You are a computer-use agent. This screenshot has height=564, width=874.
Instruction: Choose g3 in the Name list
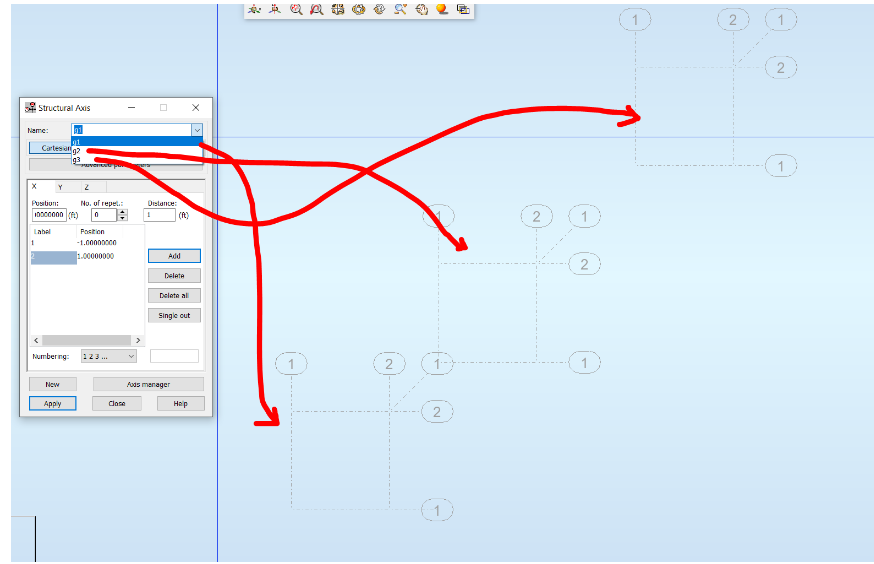137,159
